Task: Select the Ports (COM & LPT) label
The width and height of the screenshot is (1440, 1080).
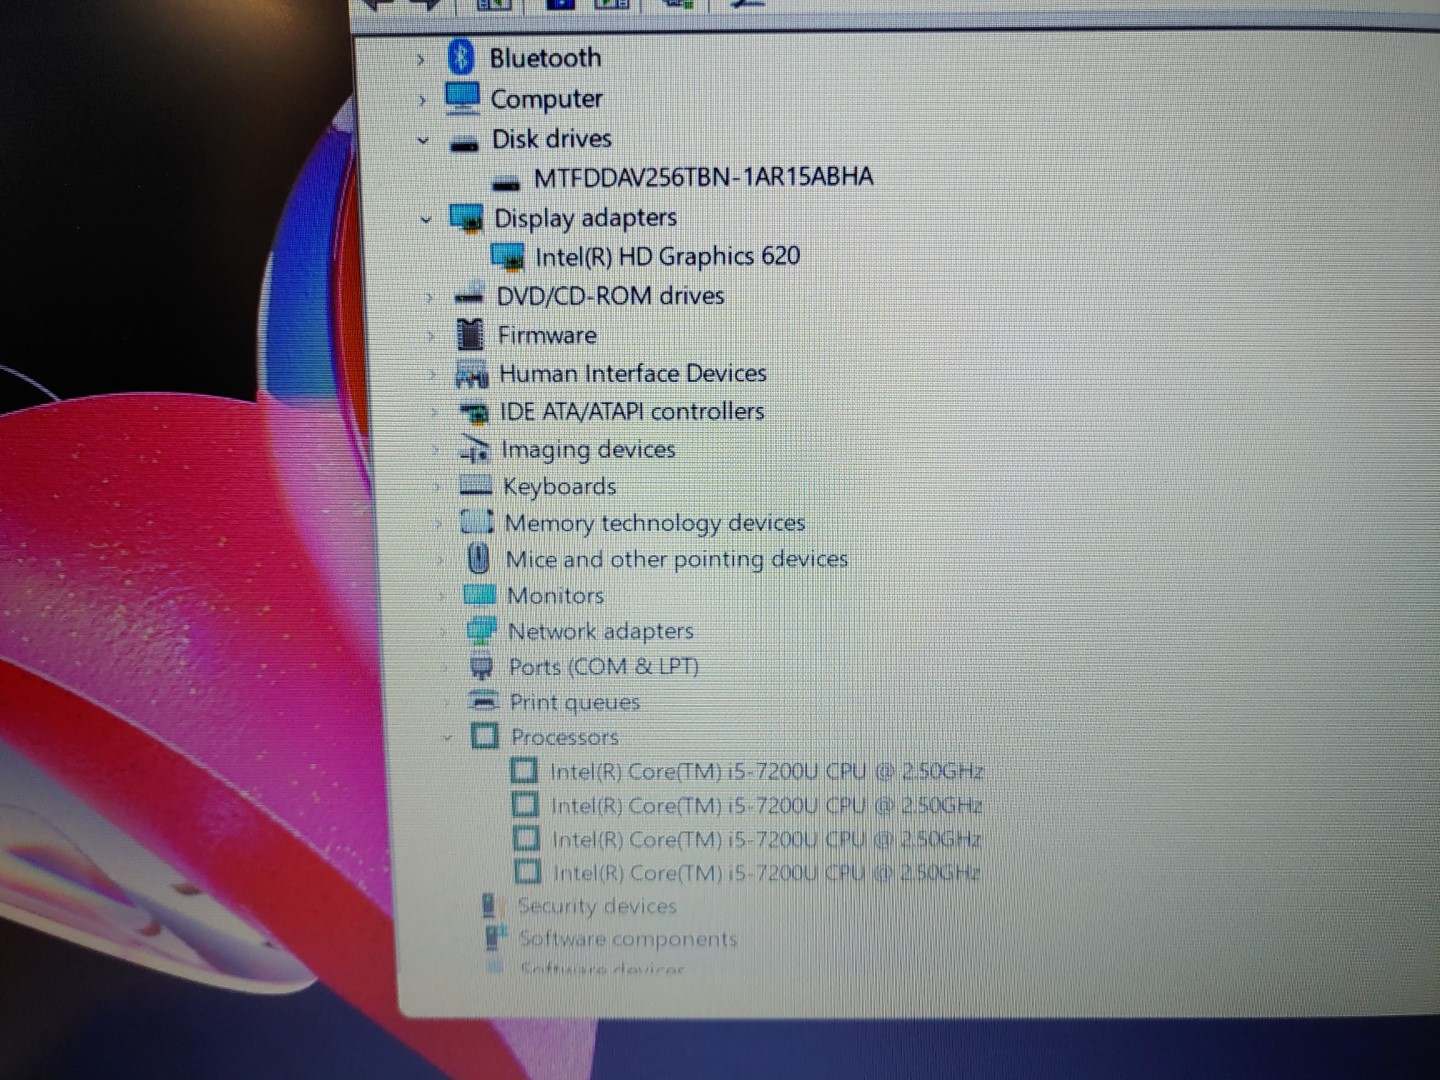Action: click(603, 666)
